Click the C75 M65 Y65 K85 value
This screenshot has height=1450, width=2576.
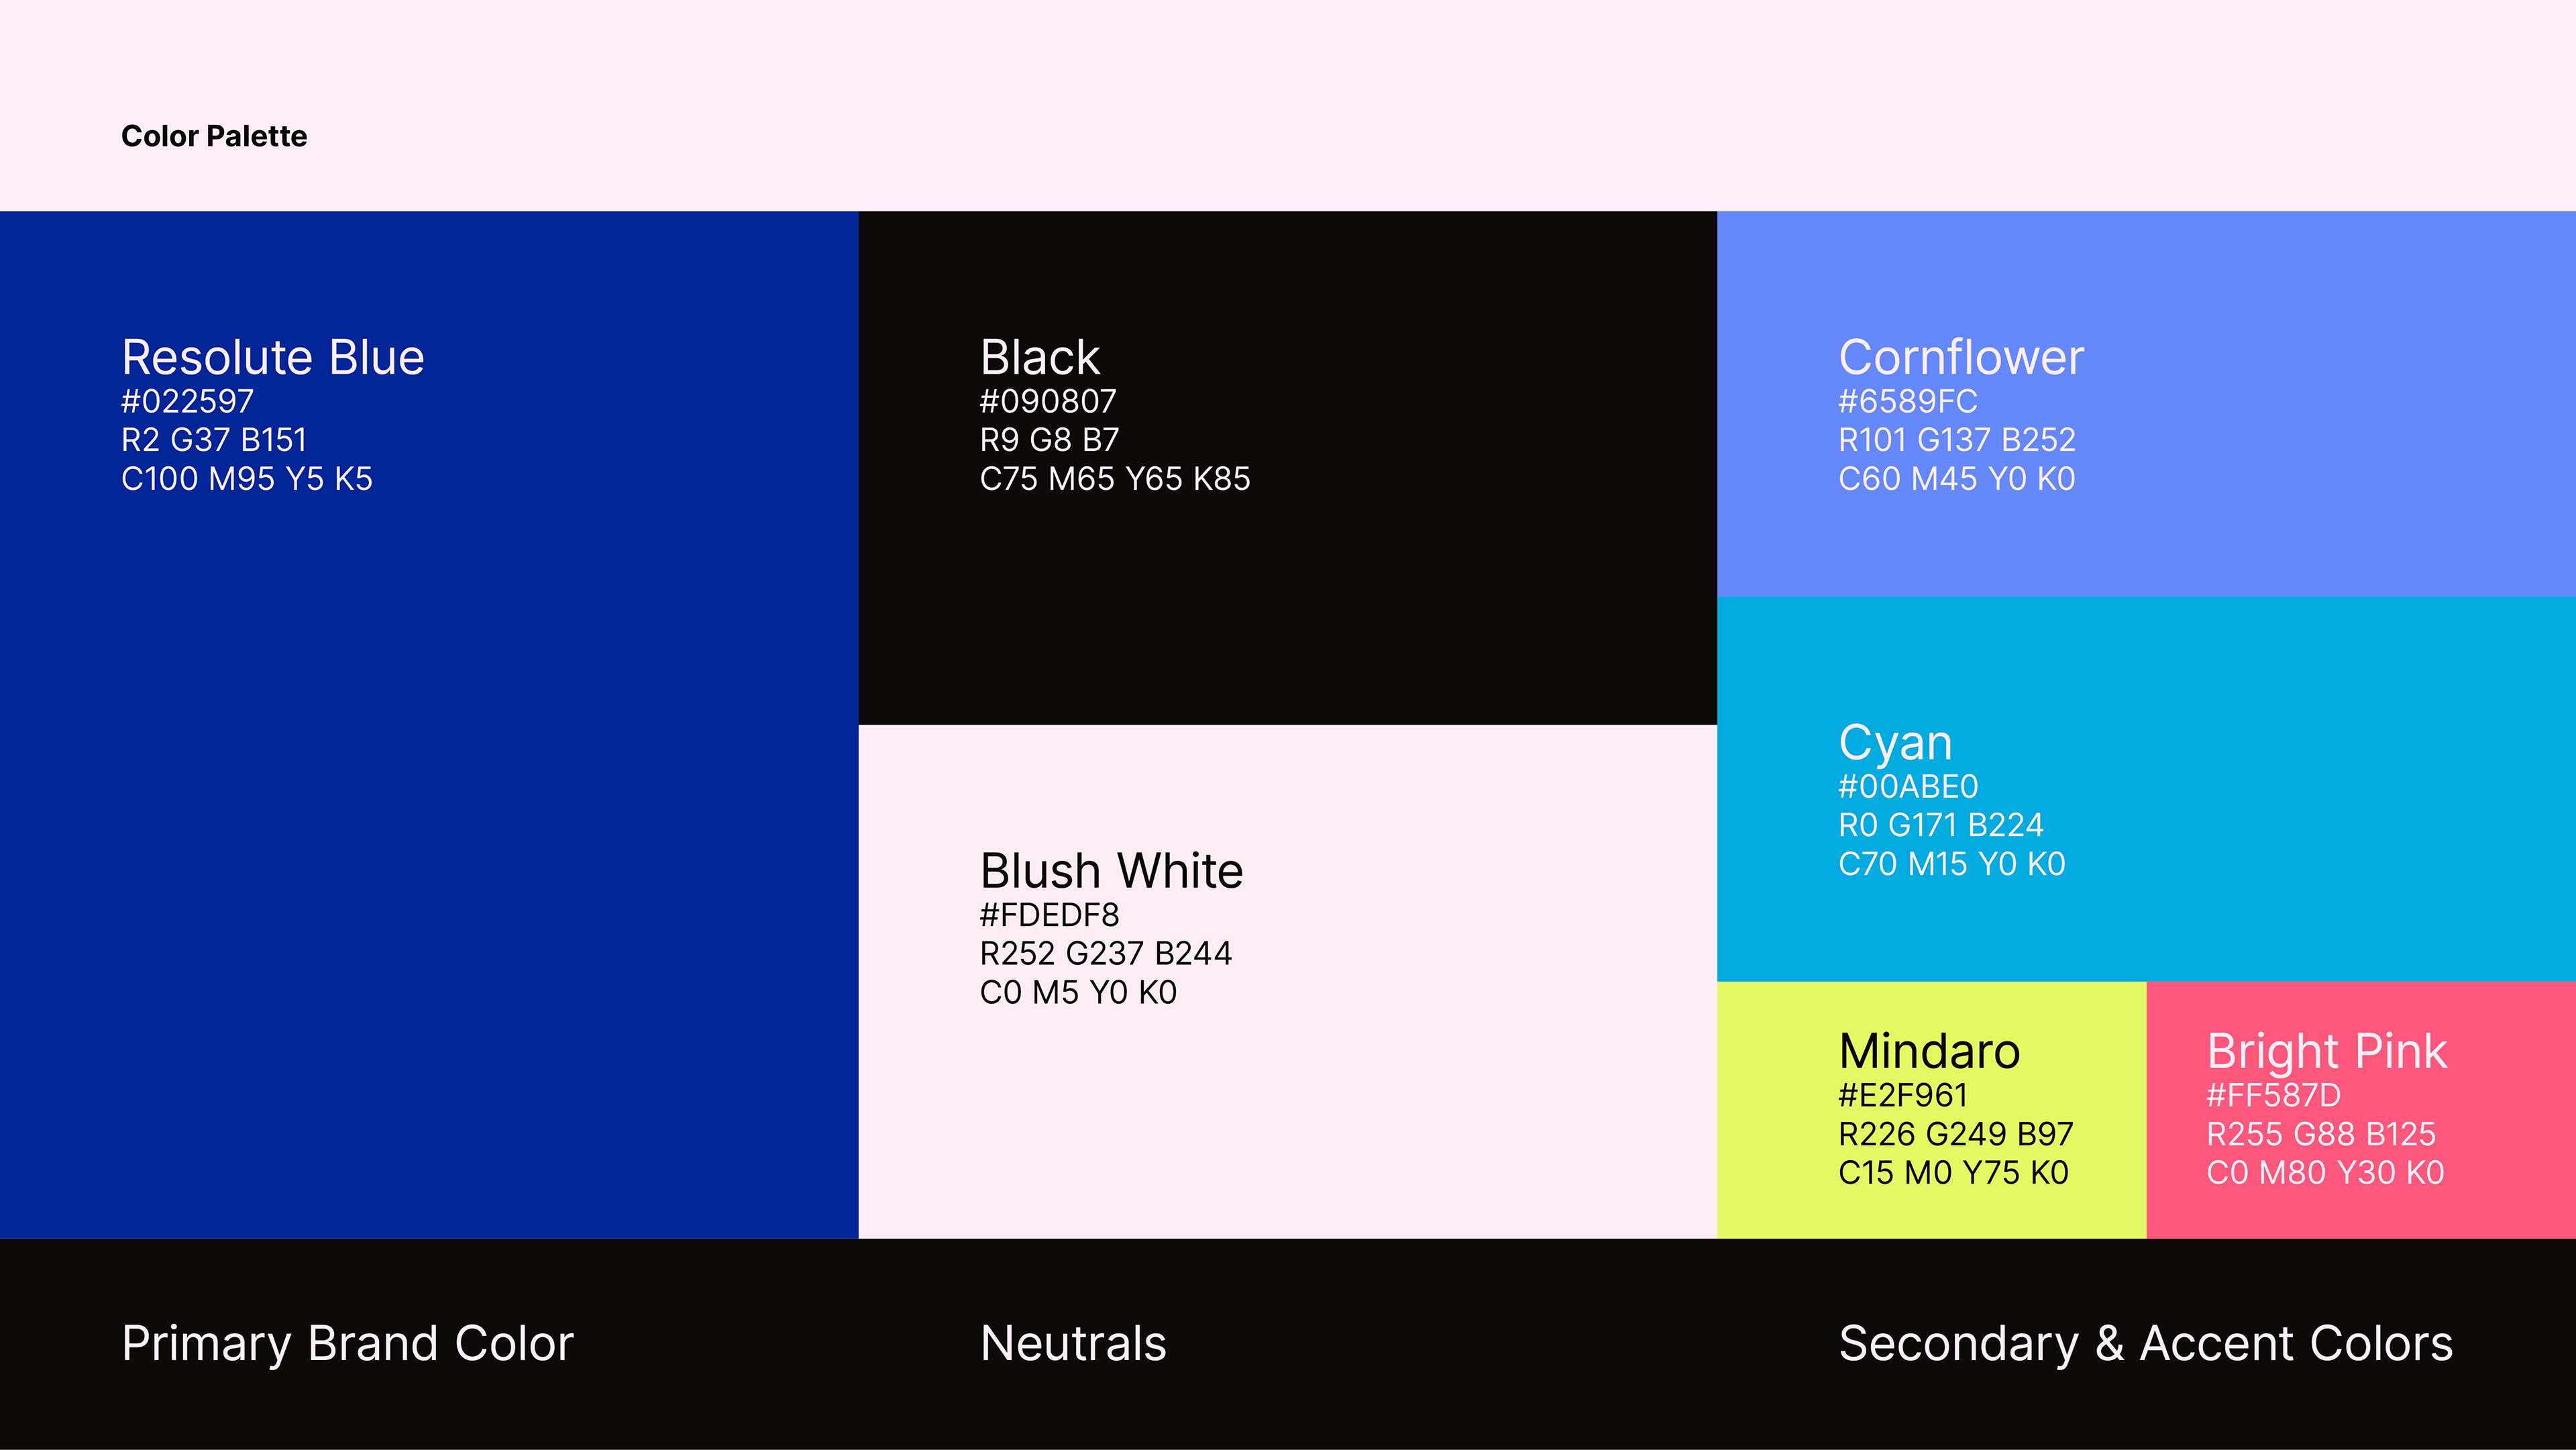point(1115,479)
